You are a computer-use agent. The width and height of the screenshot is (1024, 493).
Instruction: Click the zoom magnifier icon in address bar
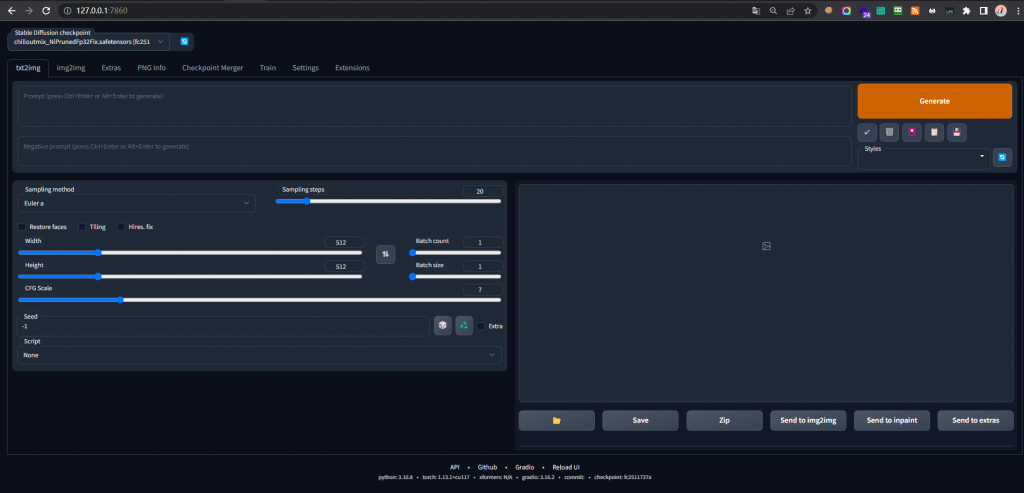coord(773,10)
